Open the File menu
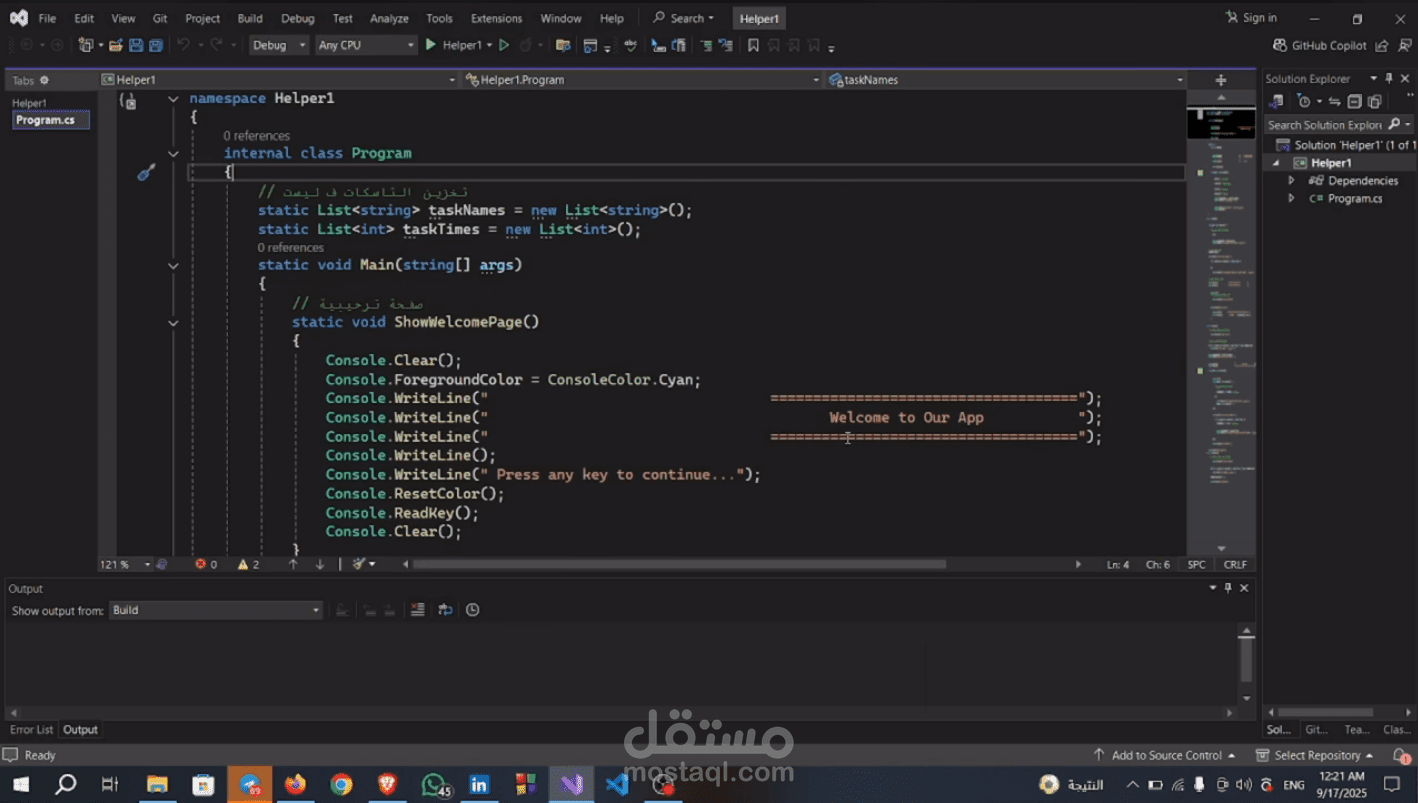1418x803 pixels. (x=47, y=18)
